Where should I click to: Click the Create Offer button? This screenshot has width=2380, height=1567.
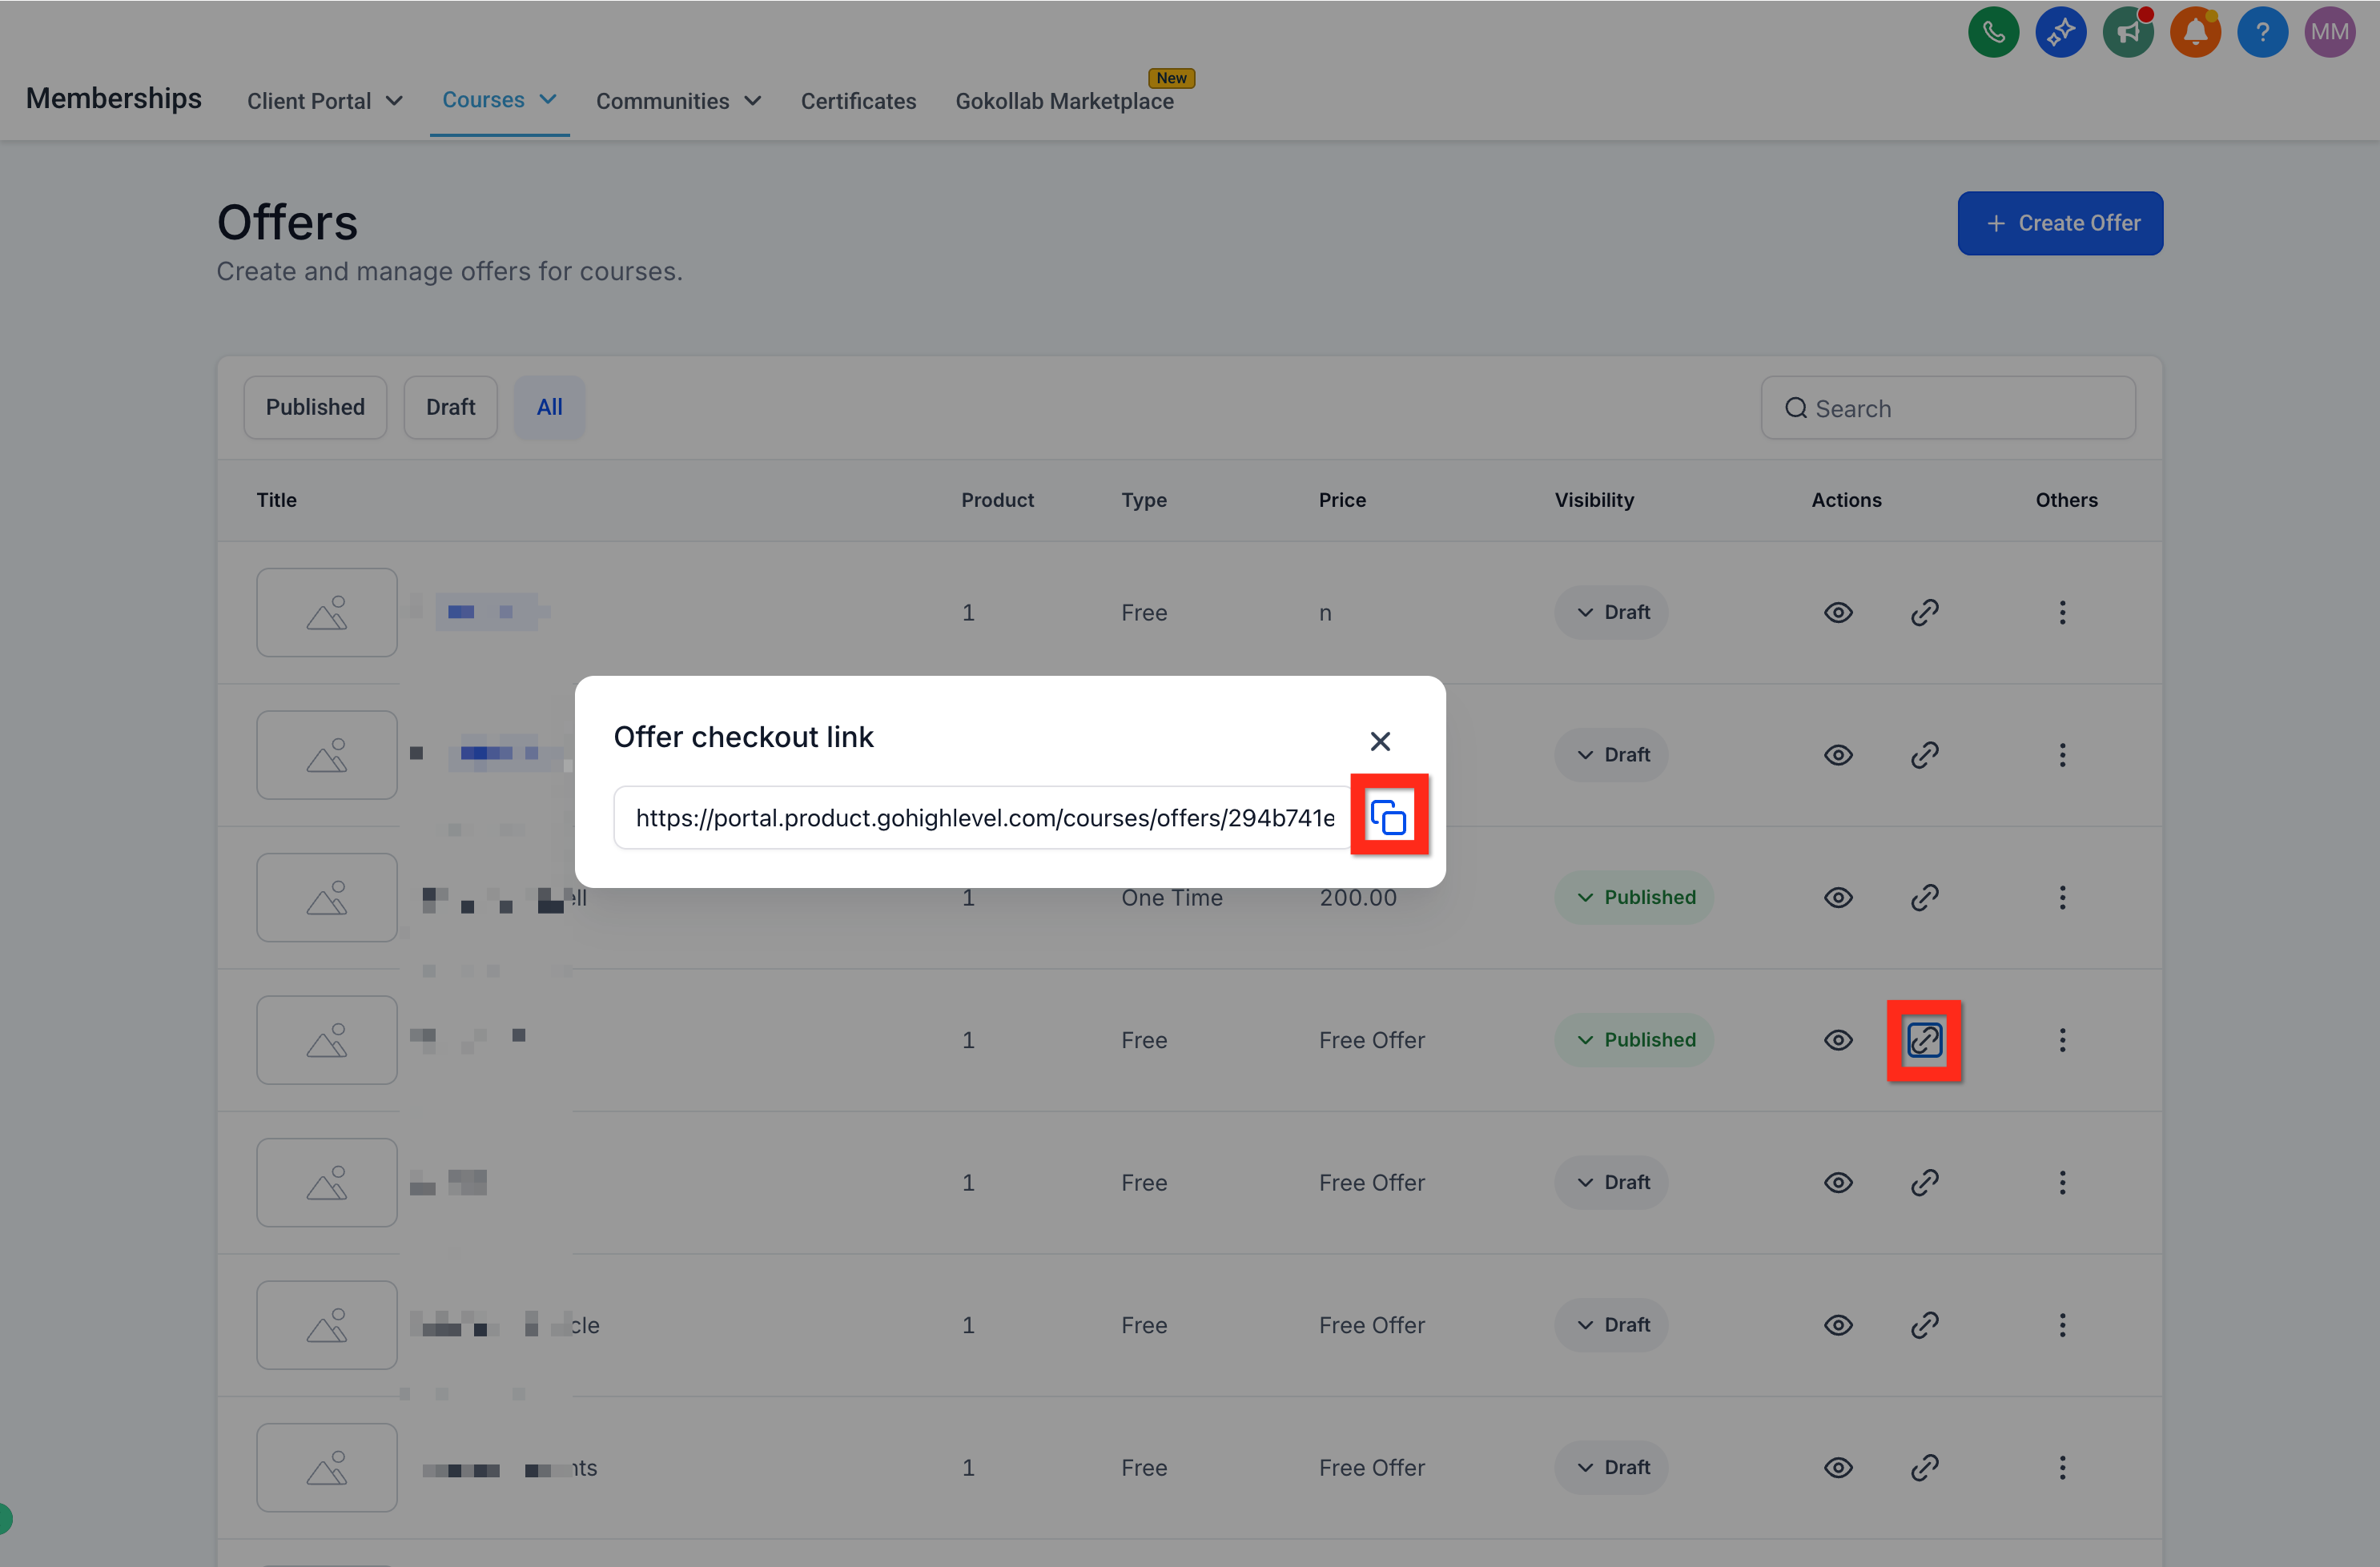pyautogui.click(x=2060, y=223)
